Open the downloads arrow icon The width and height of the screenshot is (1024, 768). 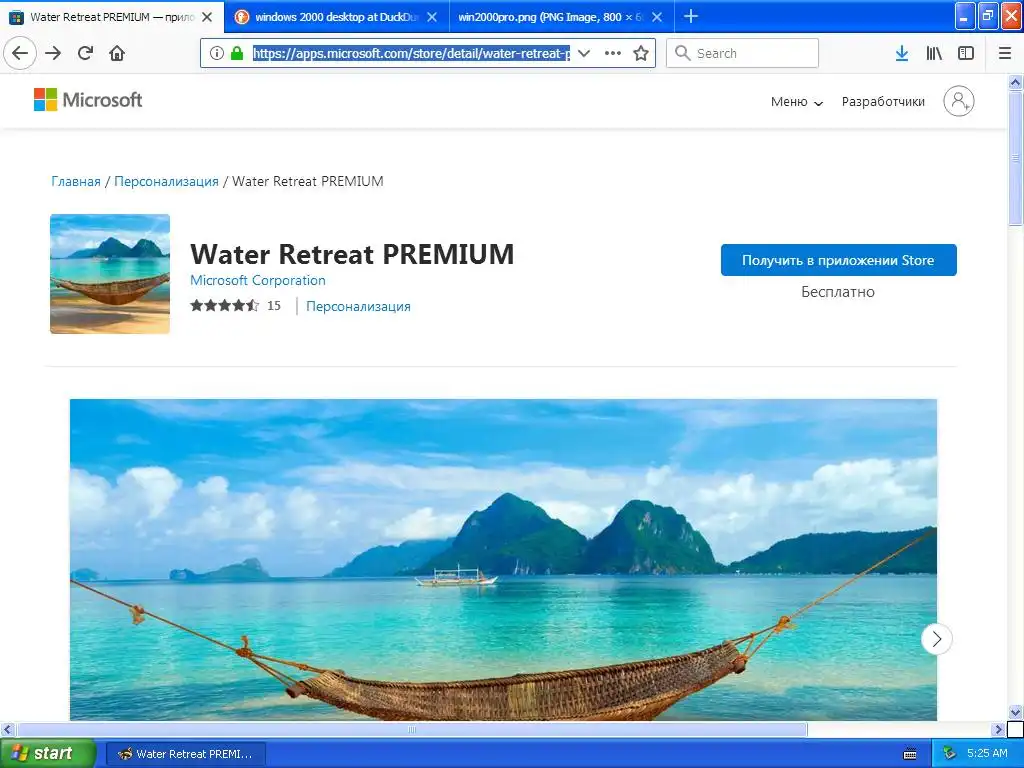click(902, 53)
